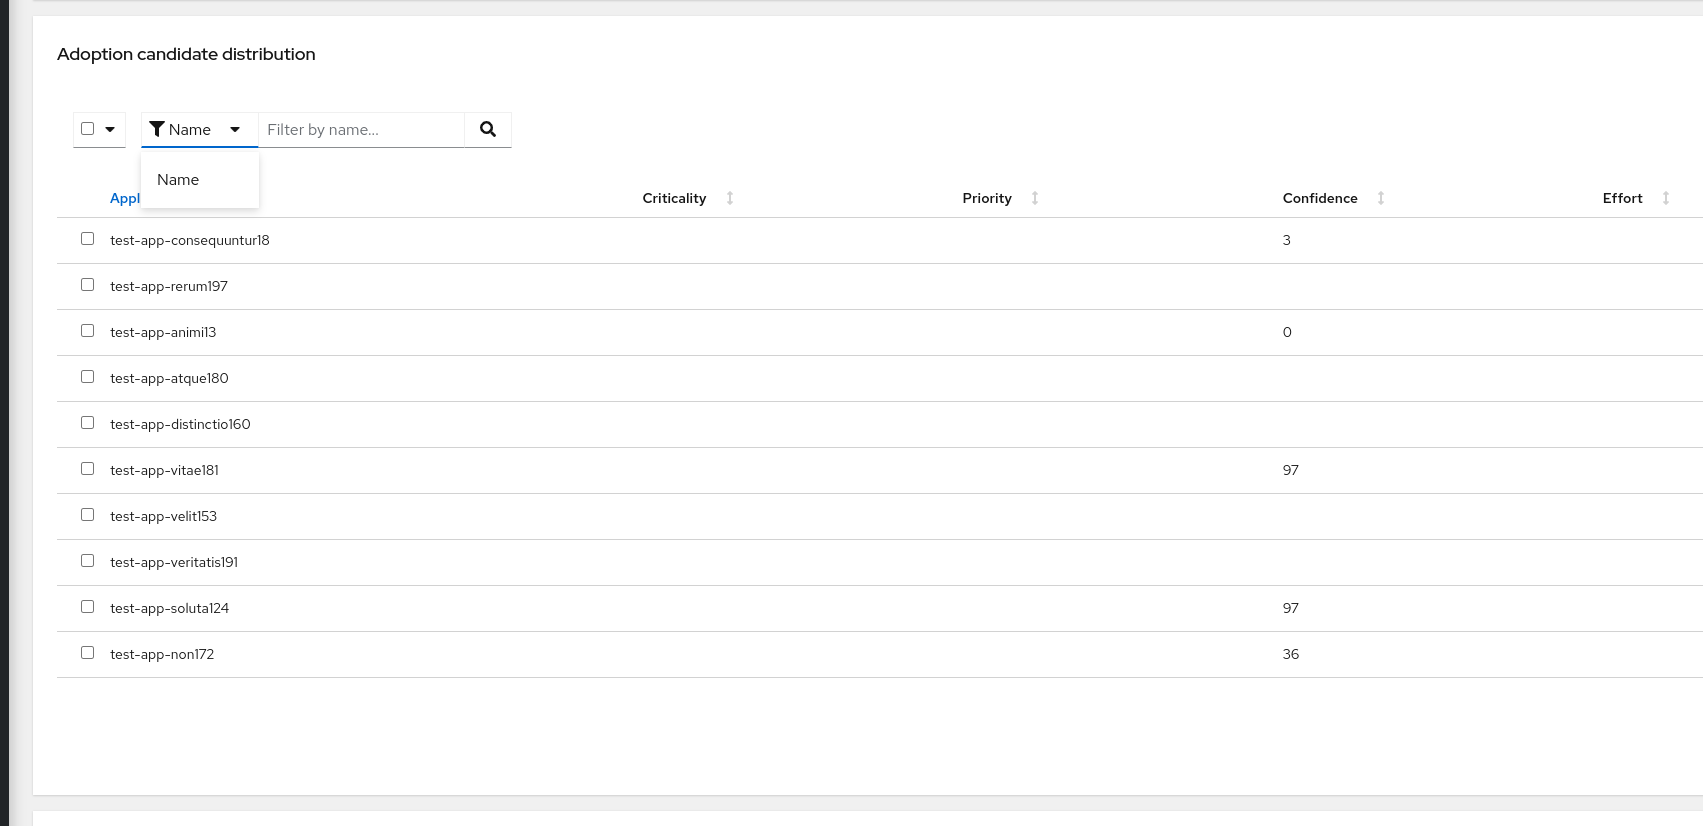Open the bulk selection dropdown caret

(110, 129)
